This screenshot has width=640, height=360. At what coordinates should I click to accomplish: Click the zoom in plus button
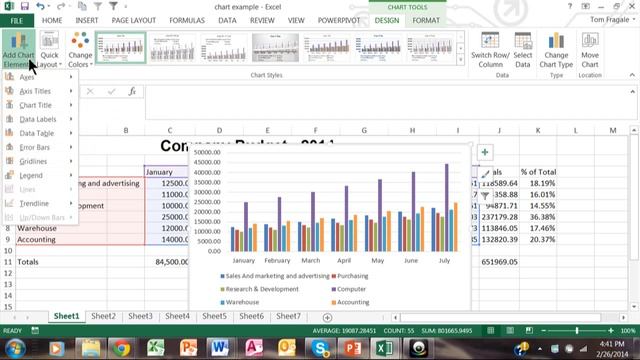tap(611, 330)
